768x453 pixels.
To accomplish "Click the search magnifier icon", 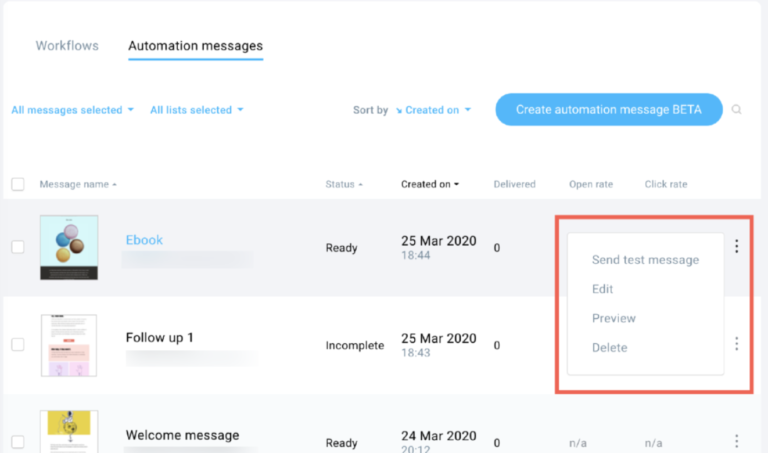I will click(737, 110).
